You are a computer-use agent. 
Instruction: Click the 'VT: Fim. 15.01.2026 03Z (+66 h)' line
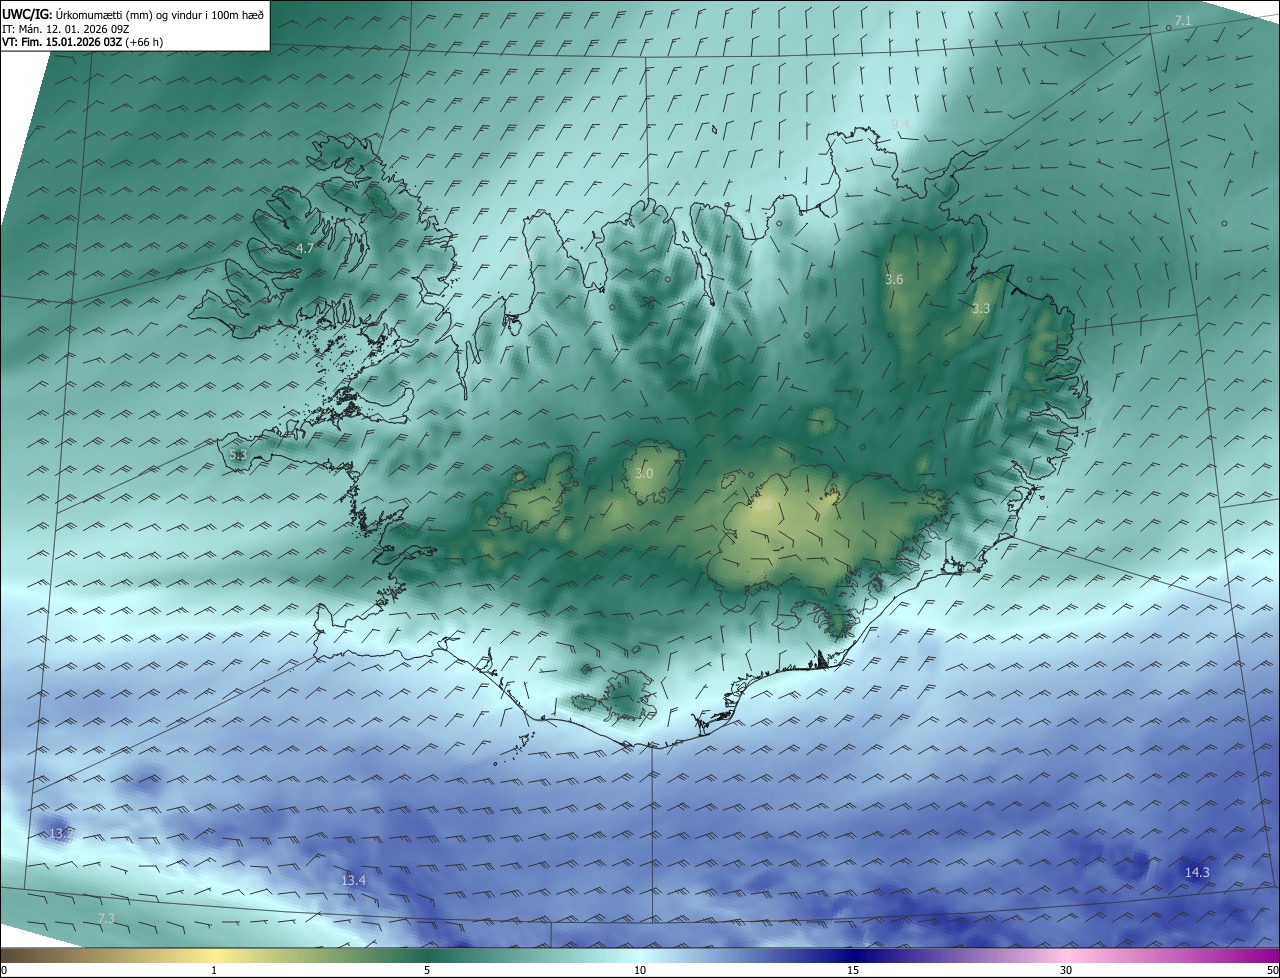tap(83, 42)
